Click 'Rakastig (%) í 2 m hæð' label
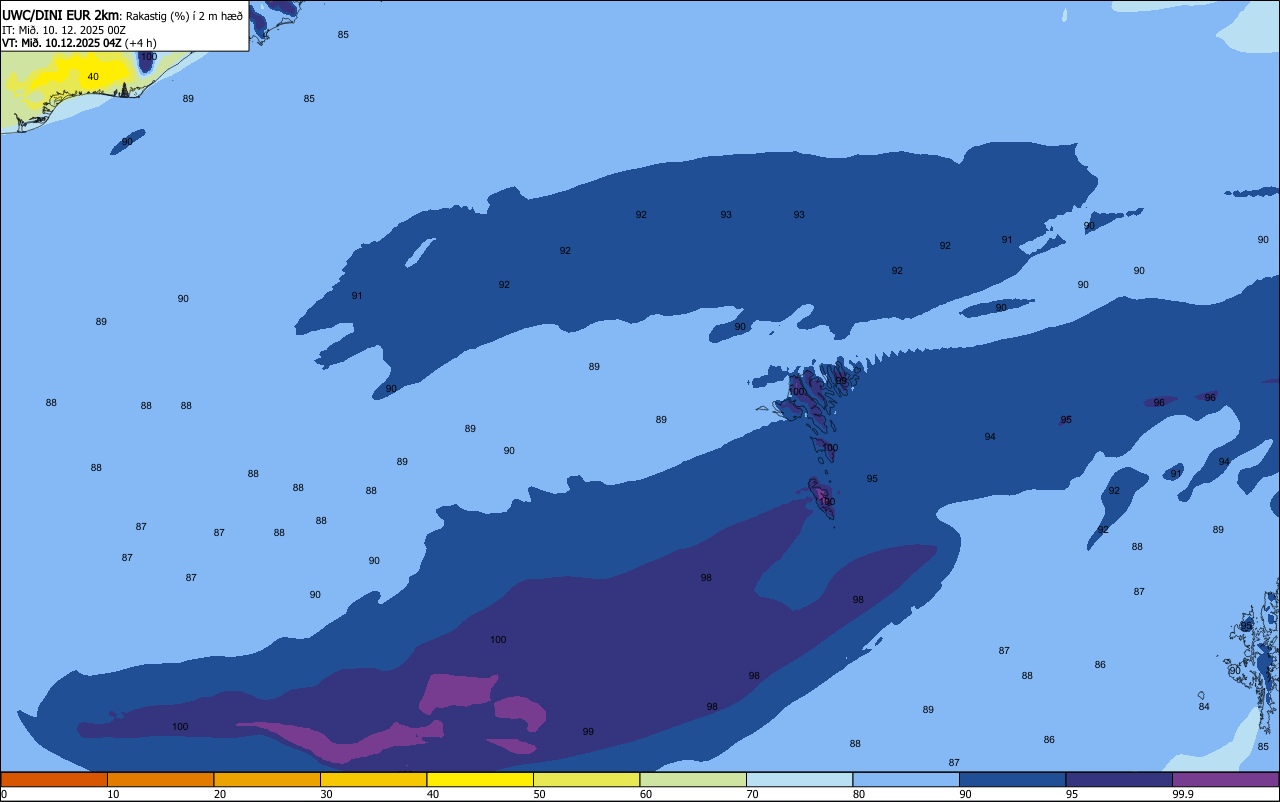Screen dimensions: 1280x802 (x=184, y=16)
